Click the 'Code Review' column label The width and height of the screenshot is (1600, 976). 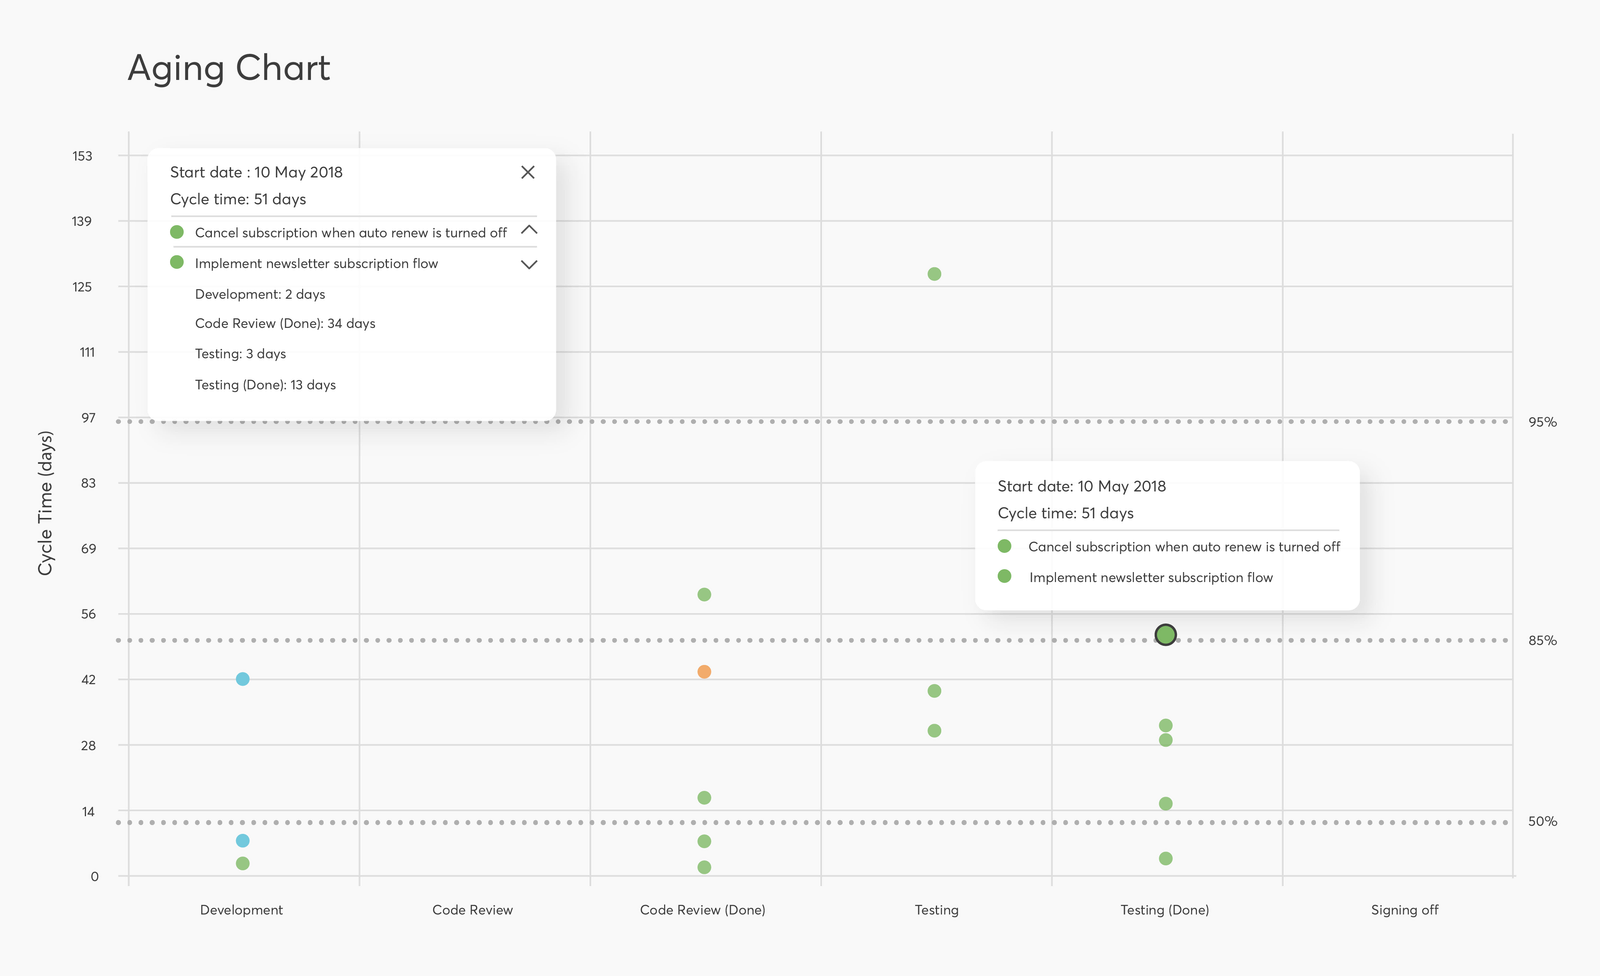pyautogui.click(x=472, y=910)
